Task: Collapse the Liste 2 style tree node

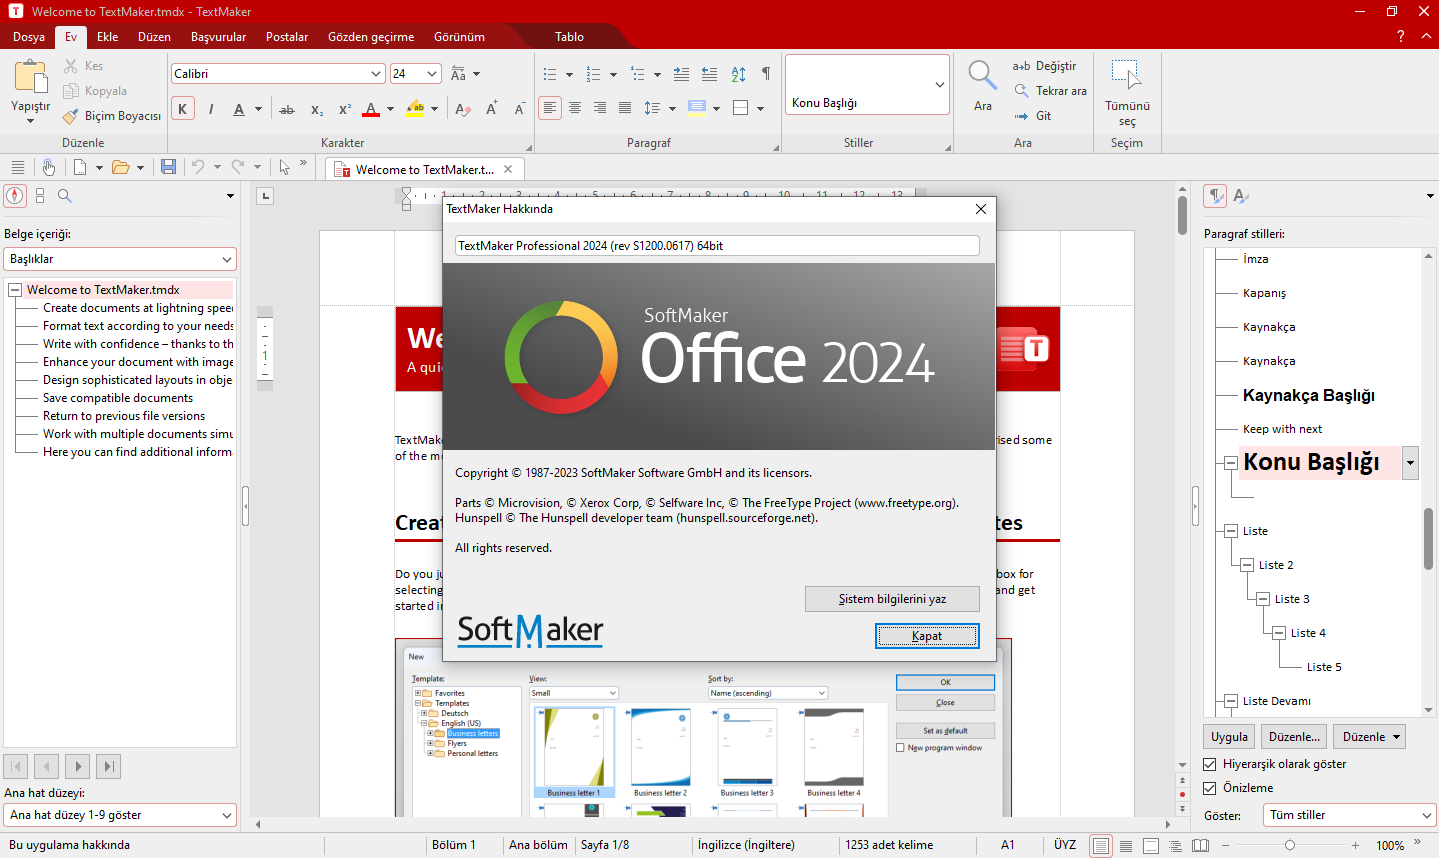Action: (x=1247, y=565)
